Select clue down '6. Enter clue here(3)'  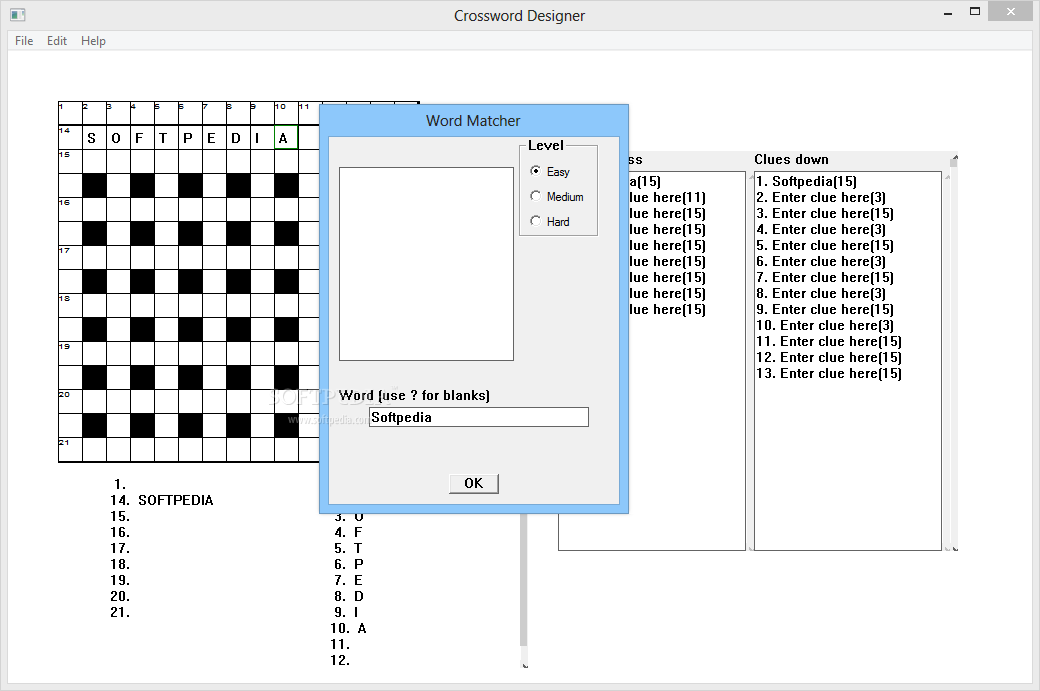[821, 261]
